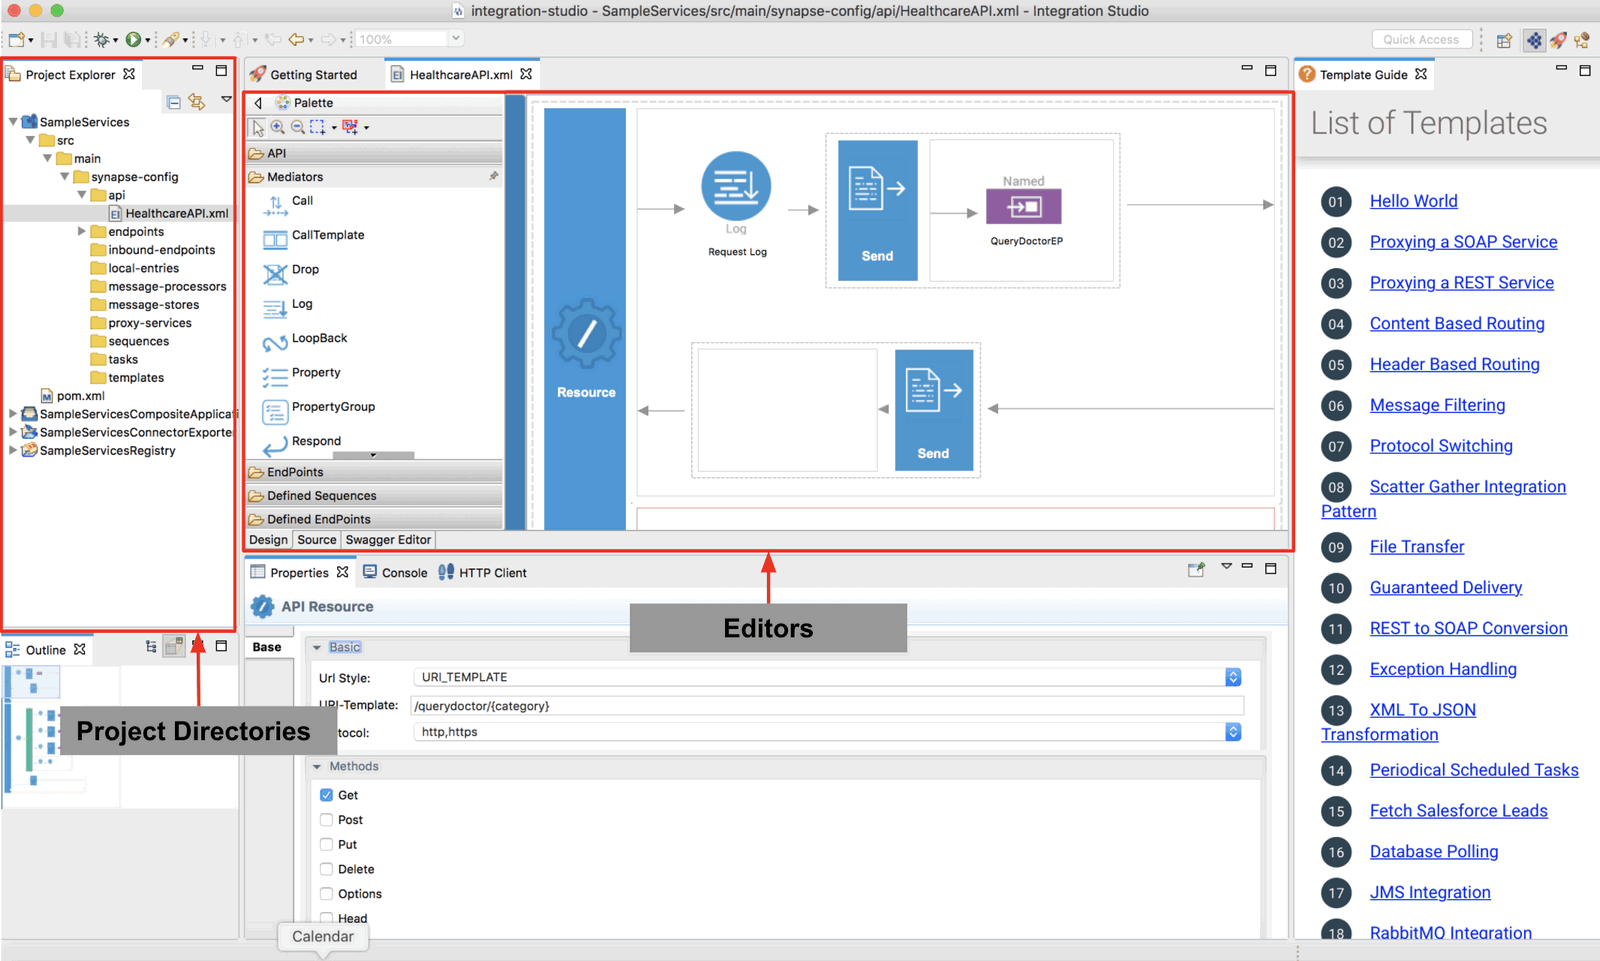Click the yellow Back navigation arrow
The width and height of the screenshot is (1600, 961).
(296, 40)
